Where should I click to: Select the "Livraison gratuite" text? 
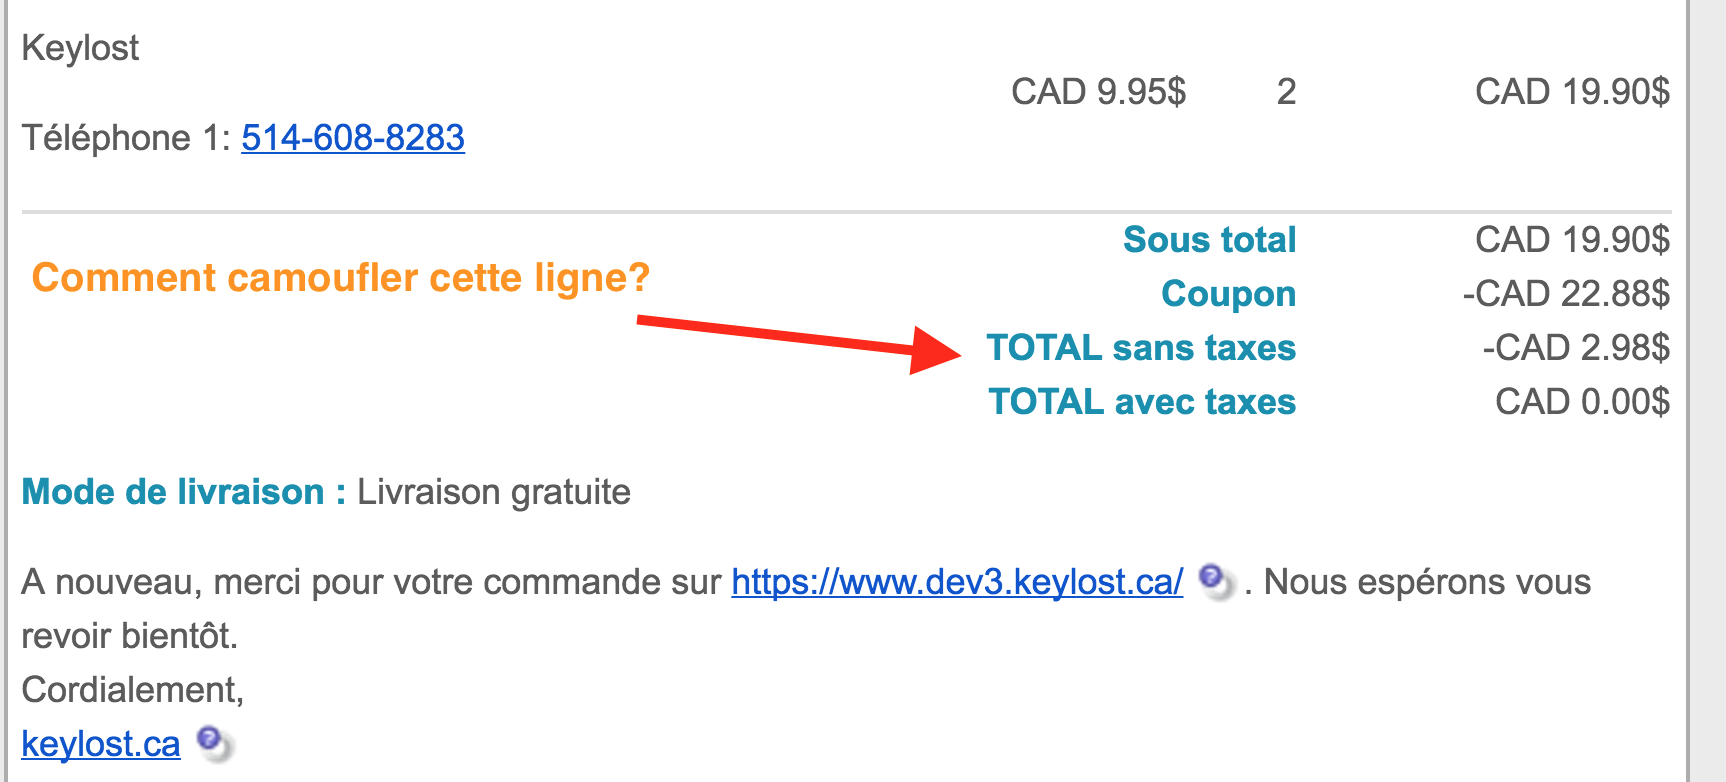pos(494,492)
